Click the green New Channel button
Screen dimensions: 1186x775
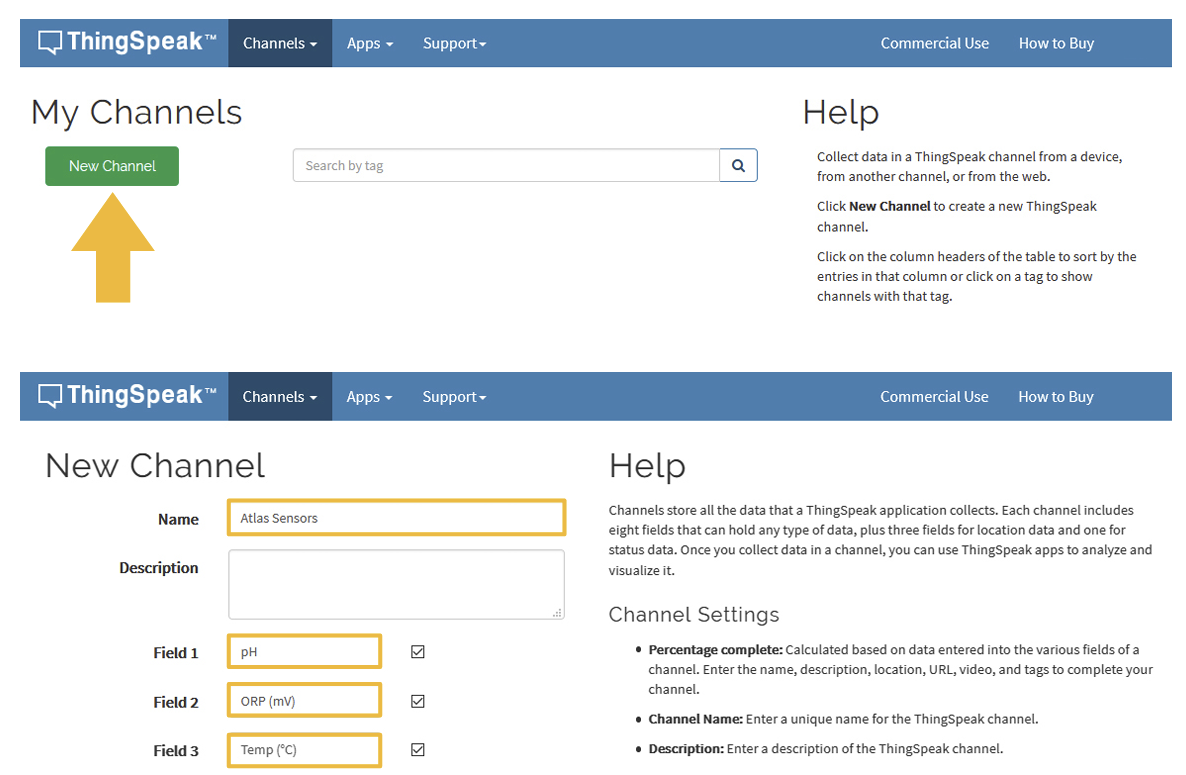[112, 166]
